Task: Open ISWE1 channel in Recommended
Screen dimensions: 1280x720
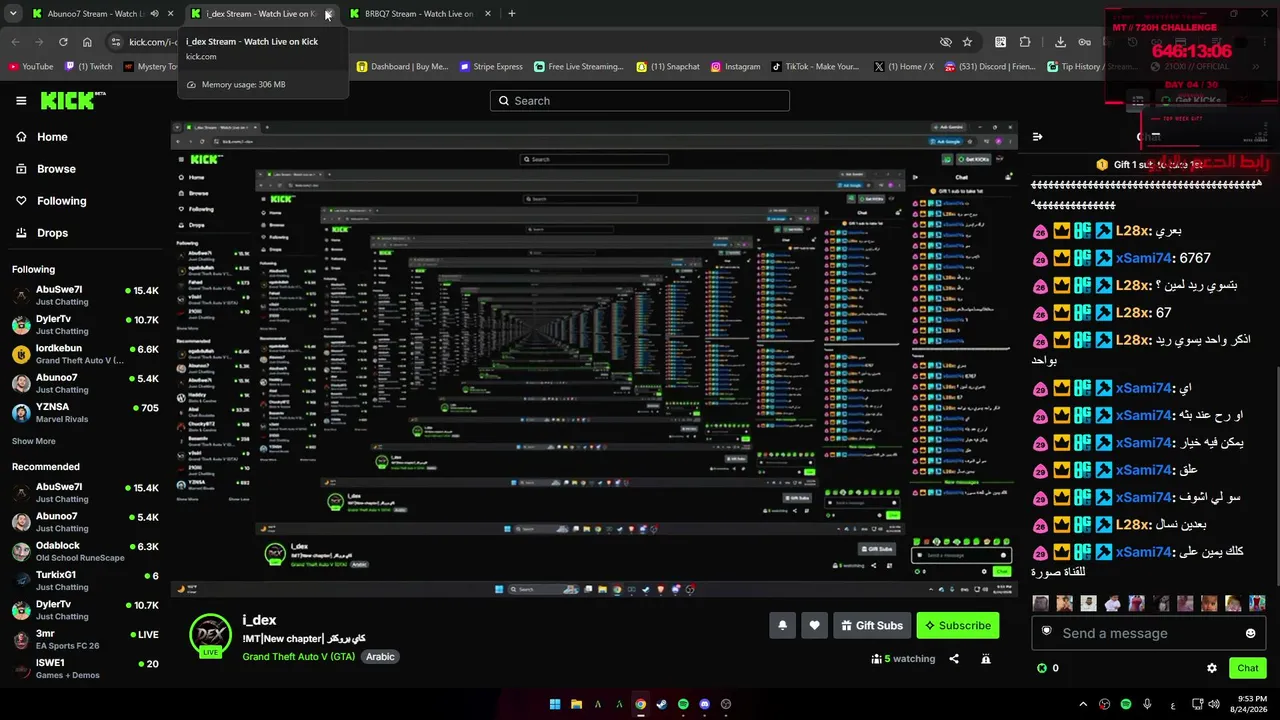Action: click(x=86, y=669)
